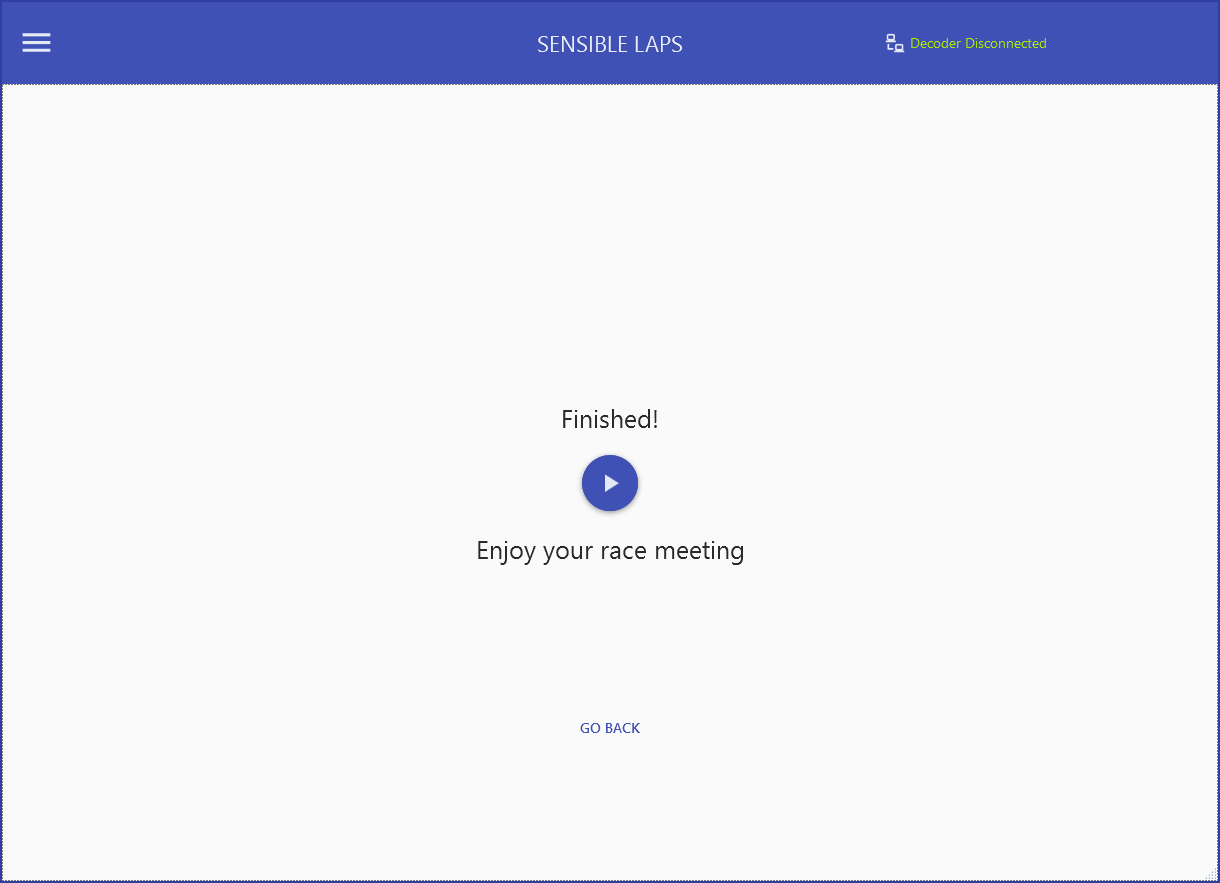Click the blue circular button below Finished!
The height and width of the screenshot is (883, 1220).
tap(610, 484)
